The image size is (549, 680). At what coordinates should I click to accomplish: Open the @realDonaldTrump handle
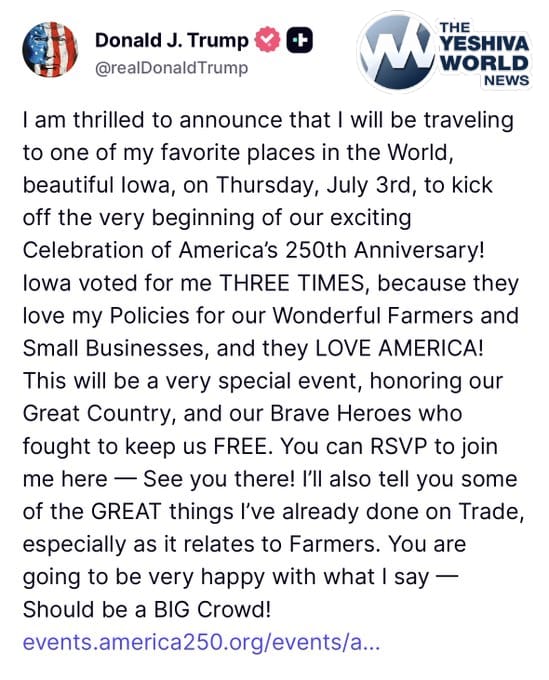[171, 68]
